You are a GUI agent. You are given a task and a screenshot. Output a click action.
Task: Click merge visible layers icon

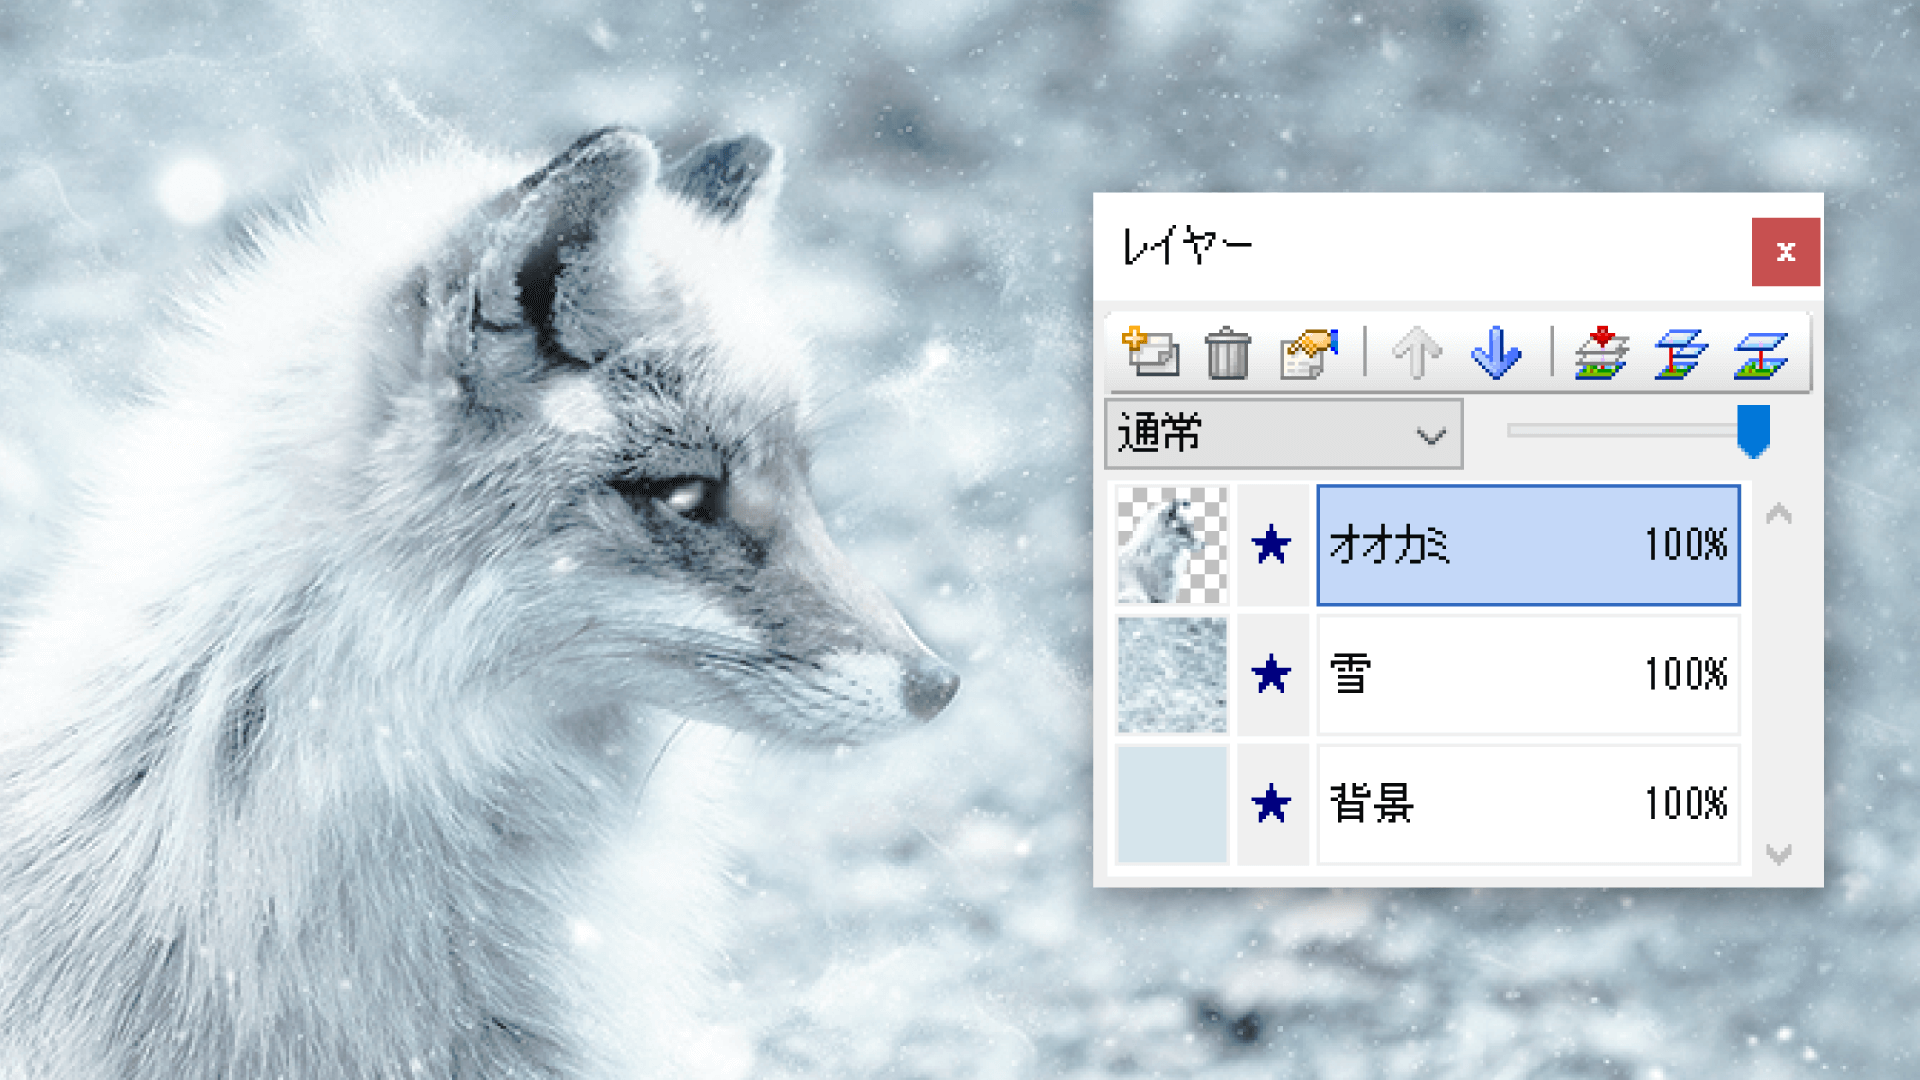click(1681, 353)
